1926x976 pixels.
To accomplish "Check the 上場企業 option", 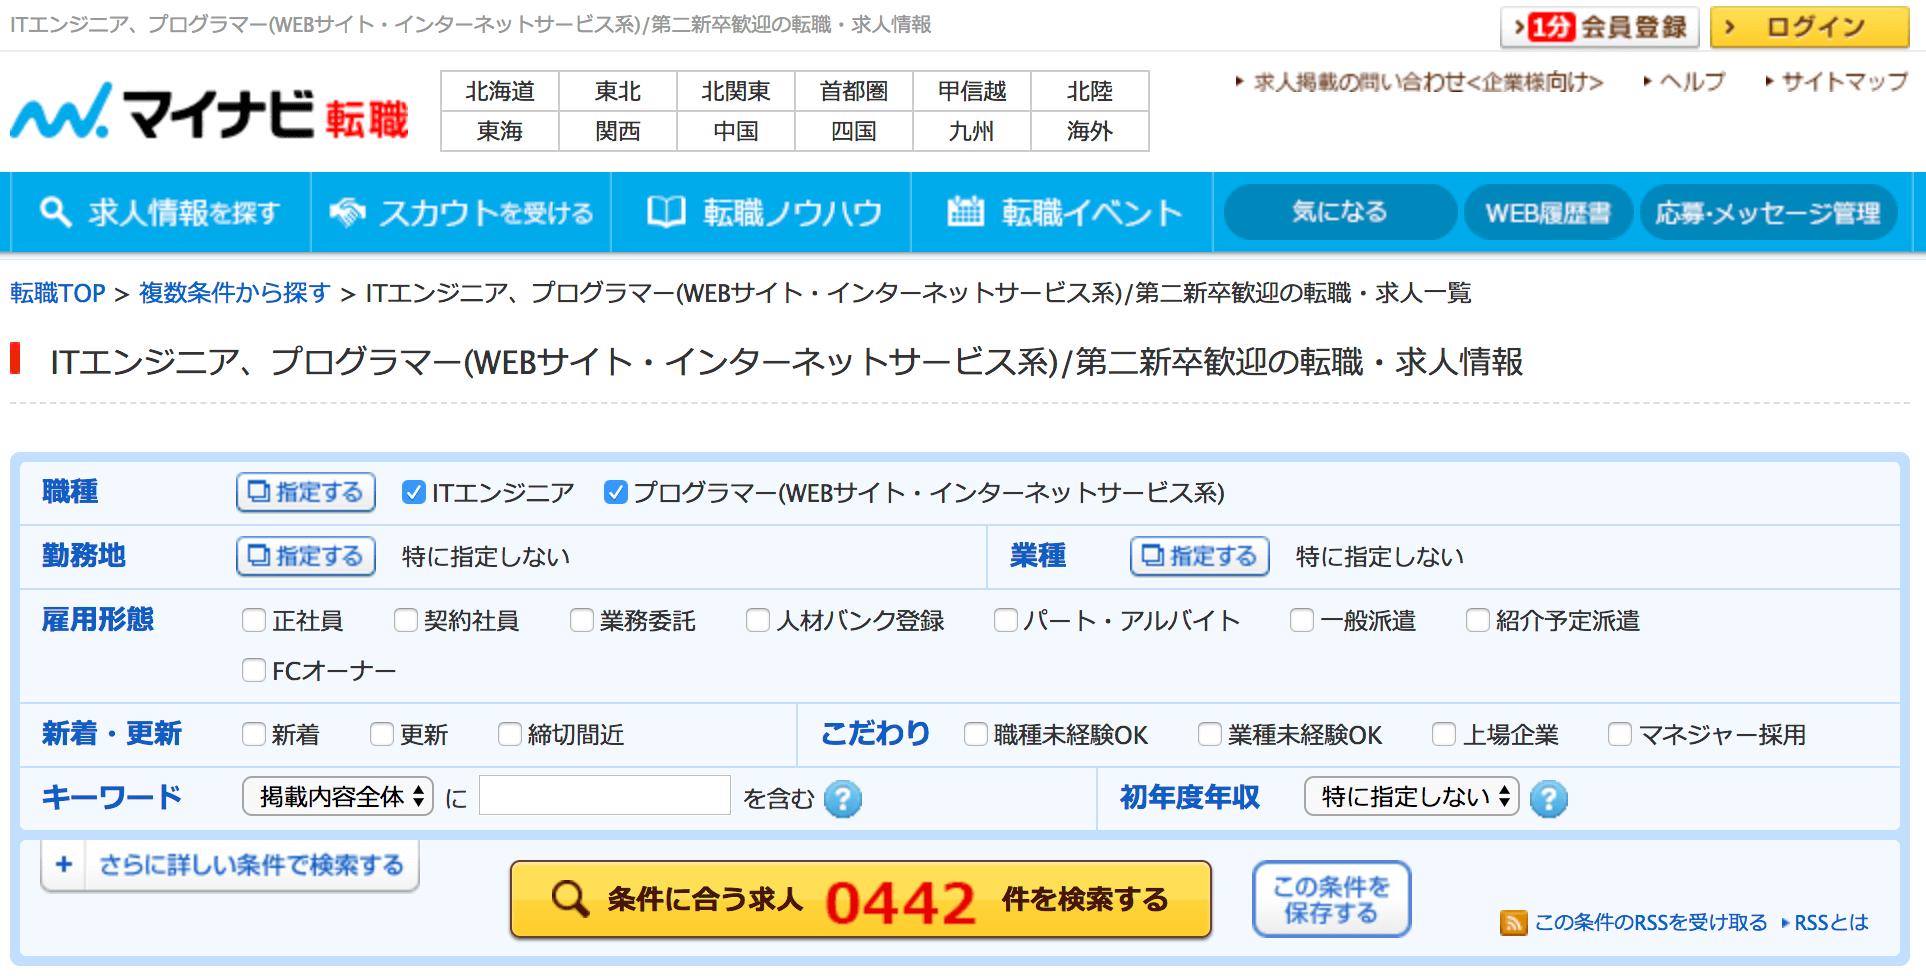I will (1444, 734).
